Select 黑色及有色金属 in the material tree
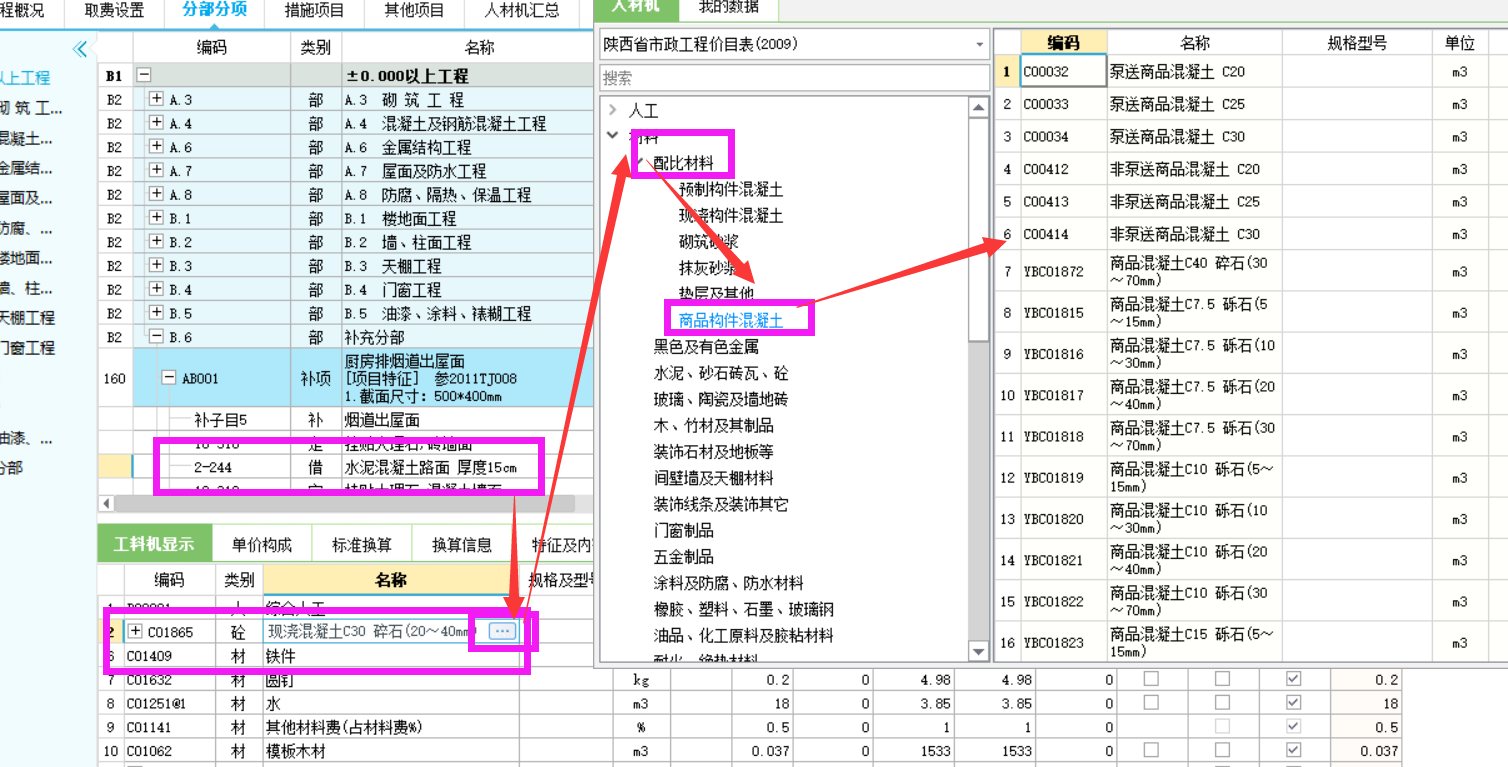1508x767 pixels. click(706, 347)
